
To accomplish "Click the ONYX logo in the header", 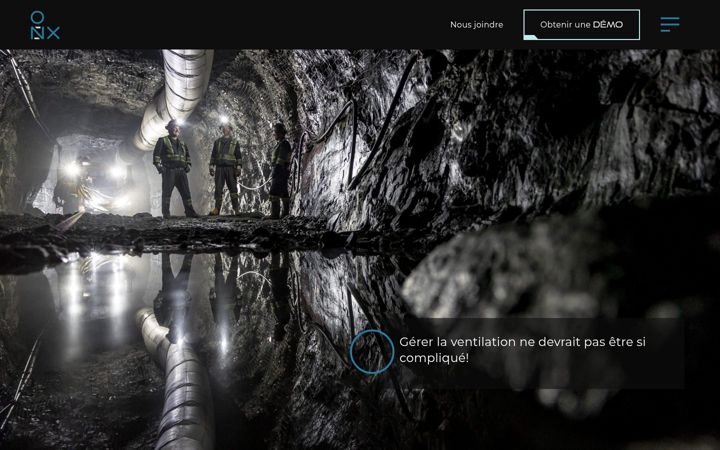I will tap(45, 25).
